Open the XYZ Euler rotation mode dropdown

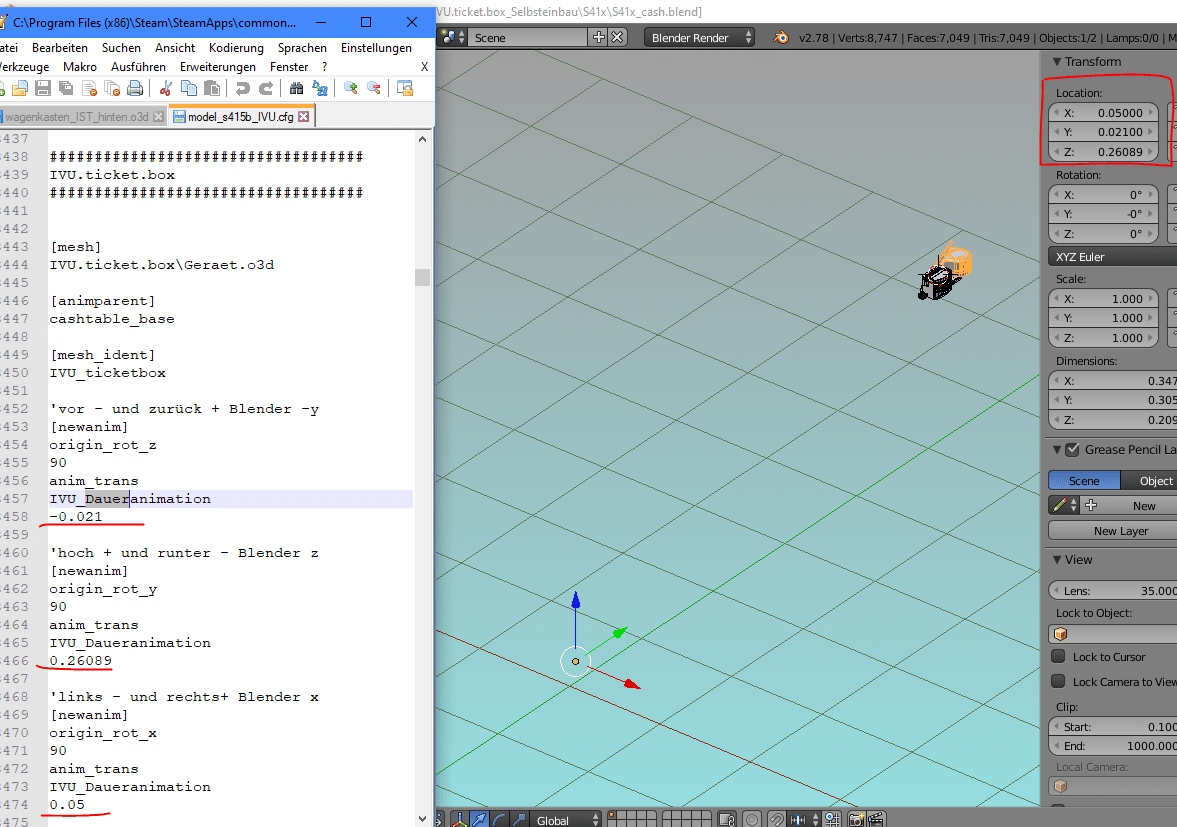click(1110, 257)
